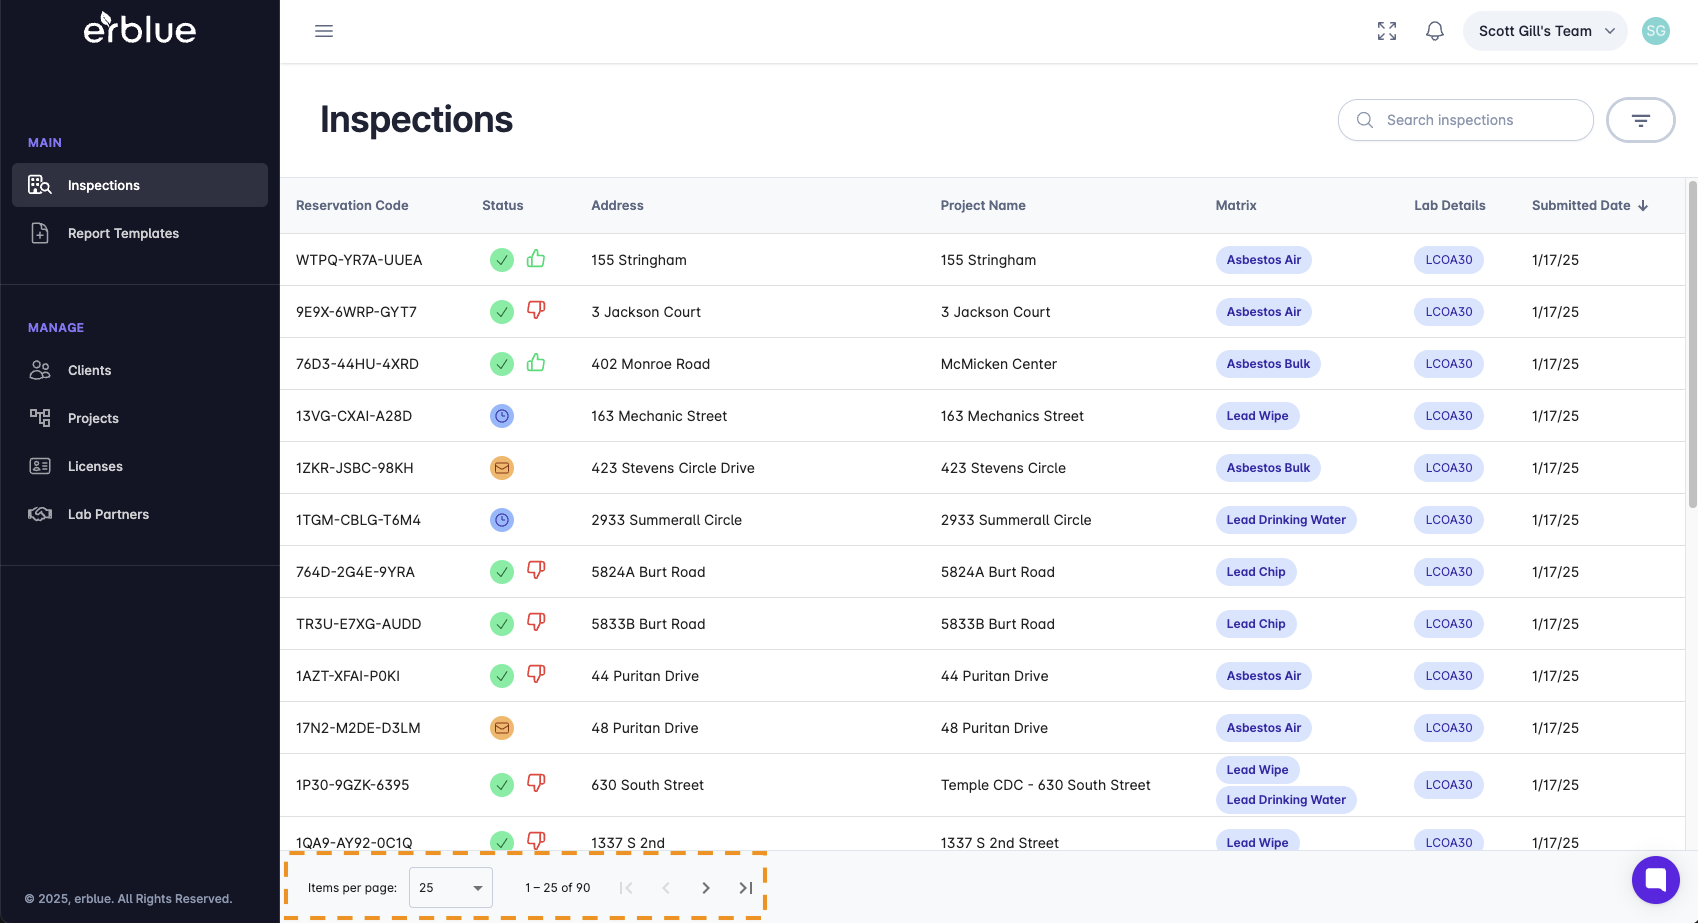The width and height of the screenshot is (1698, 923).
Task: Click project name McMicken Center
Action: [999, 364]
